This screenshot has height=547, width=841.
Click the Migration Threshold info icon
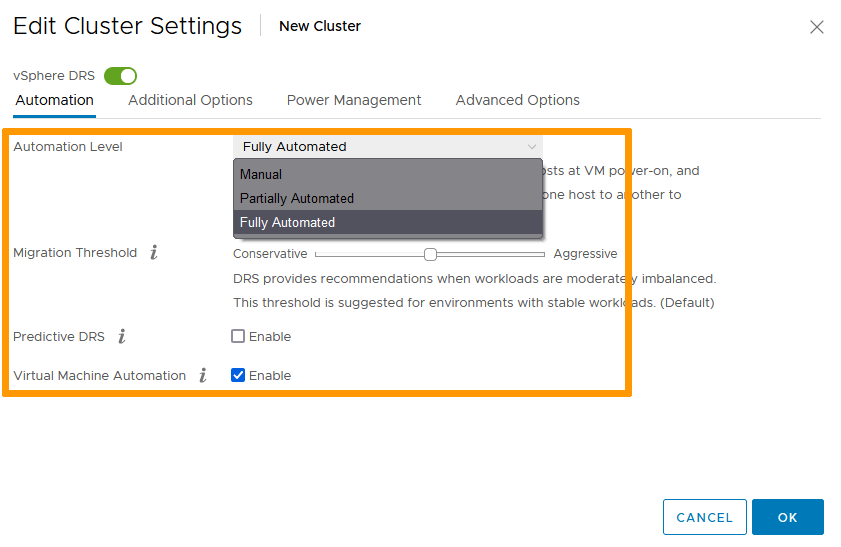point(154,253)
